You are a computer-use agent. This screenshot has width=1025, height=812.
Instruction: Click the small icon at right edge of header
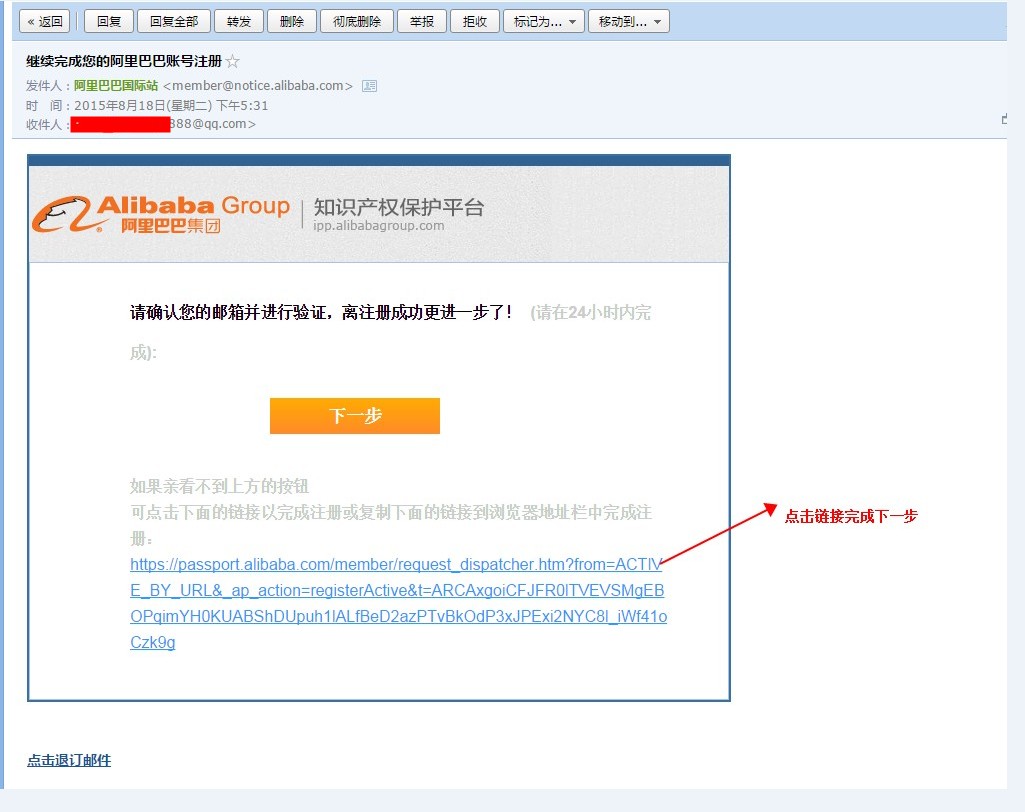(1004, 119)
